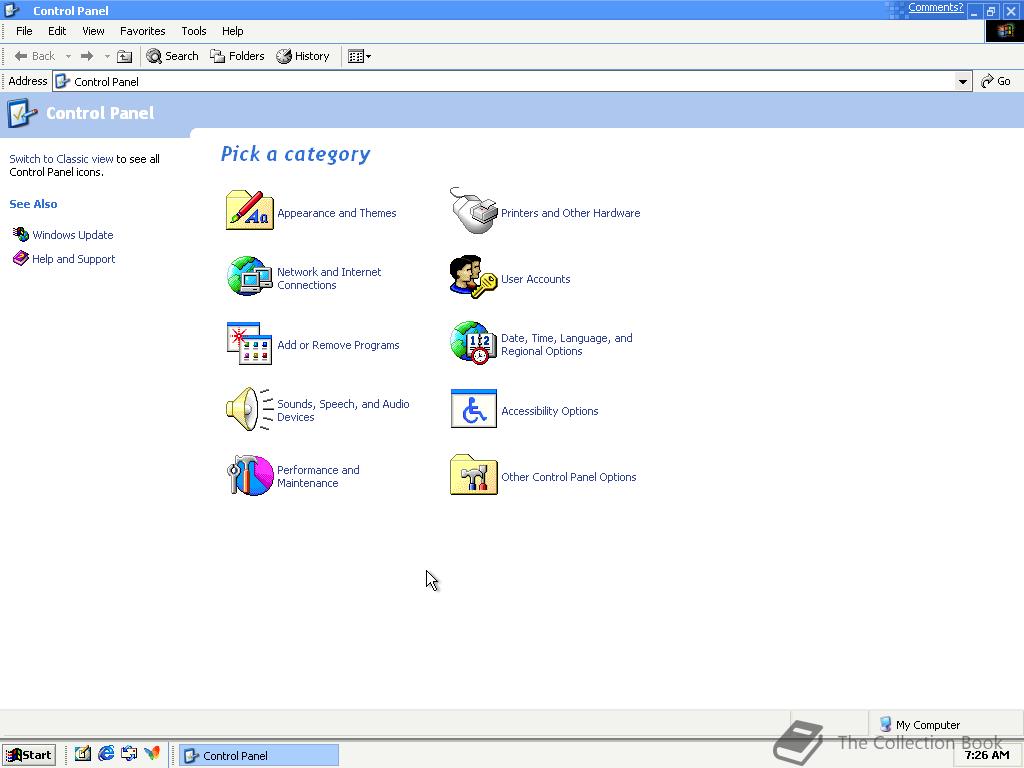Click the Add or Remove Programs text link
Image resolution: width=1024 pixels, height=768 pixels.
(x=338, y=345)
